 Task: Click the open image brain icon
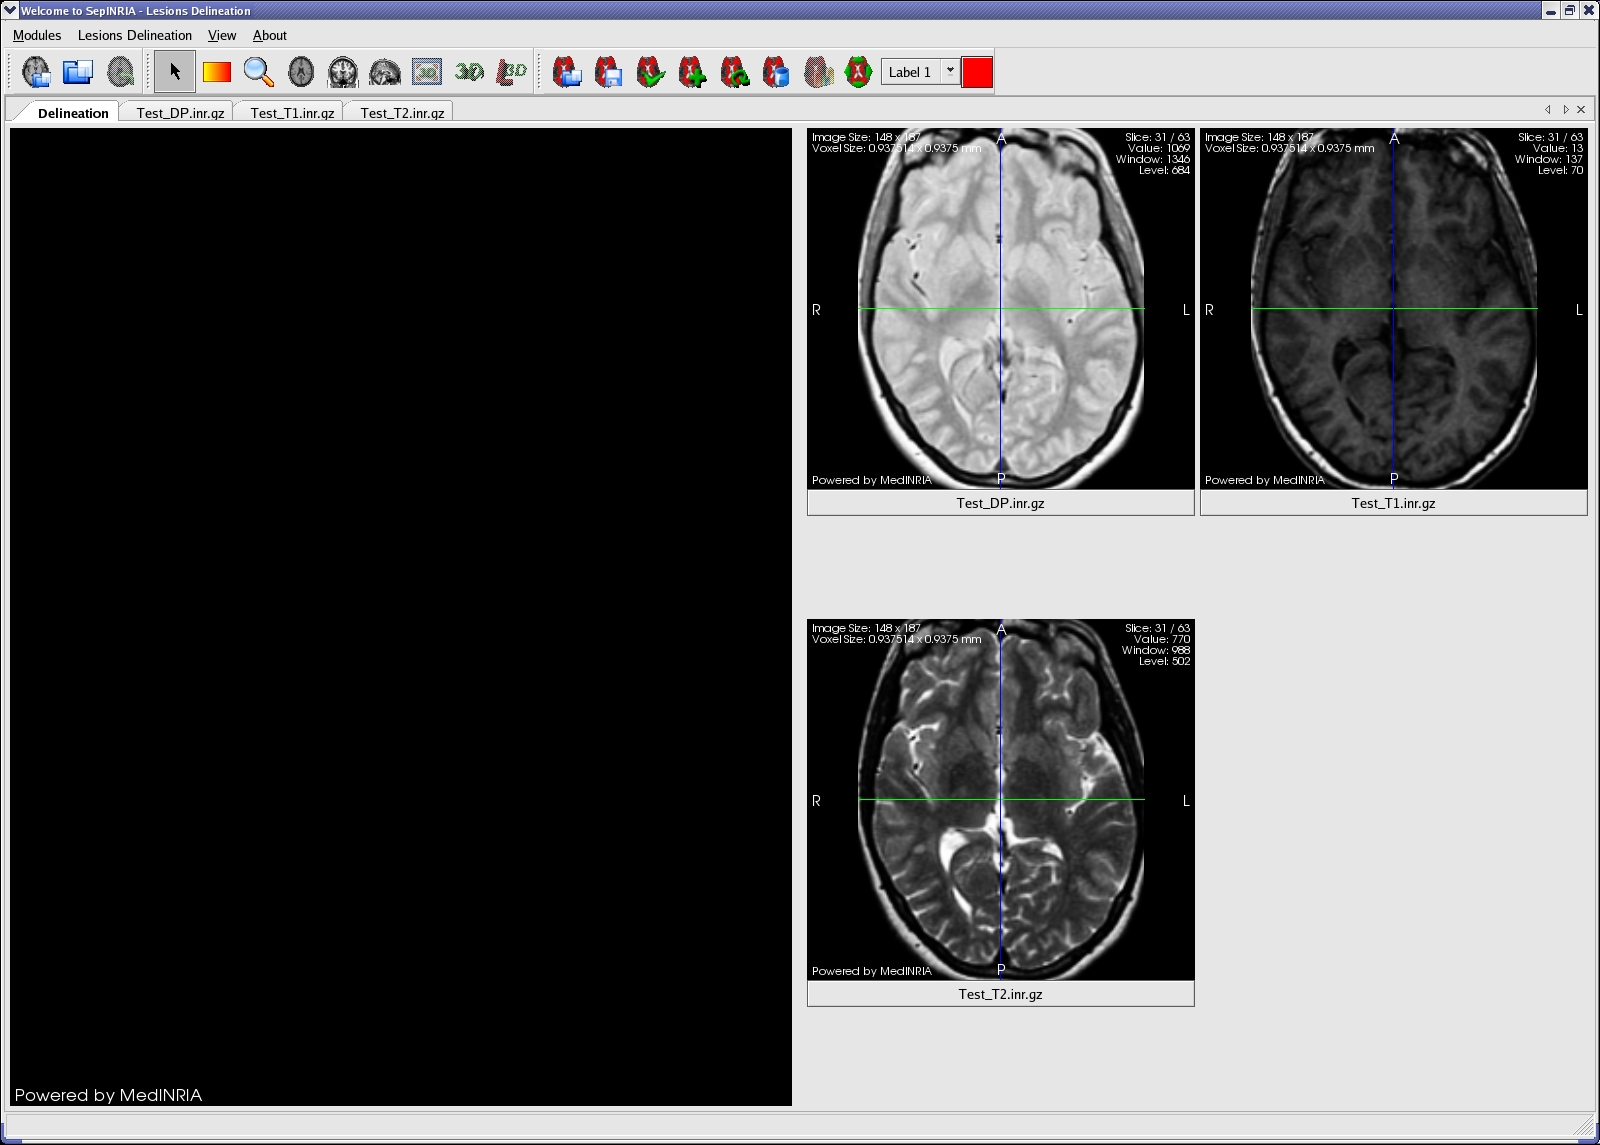click(x=36, y=72)
